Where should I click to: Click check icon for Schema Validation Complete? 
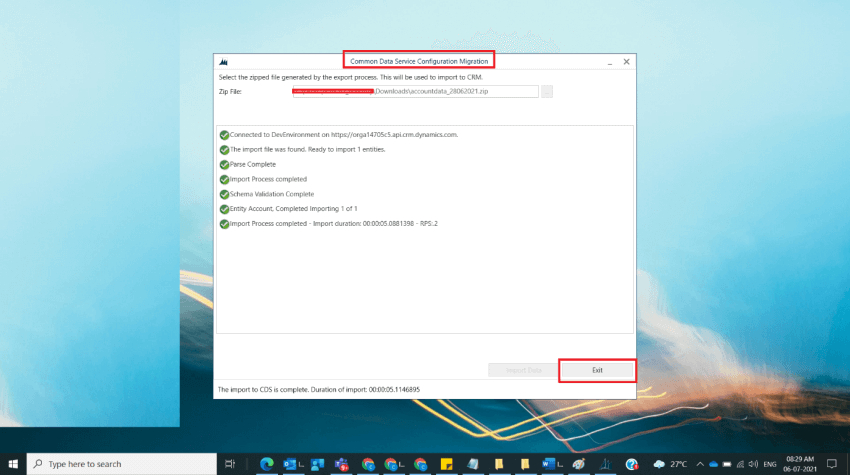(x=224, y=194)
